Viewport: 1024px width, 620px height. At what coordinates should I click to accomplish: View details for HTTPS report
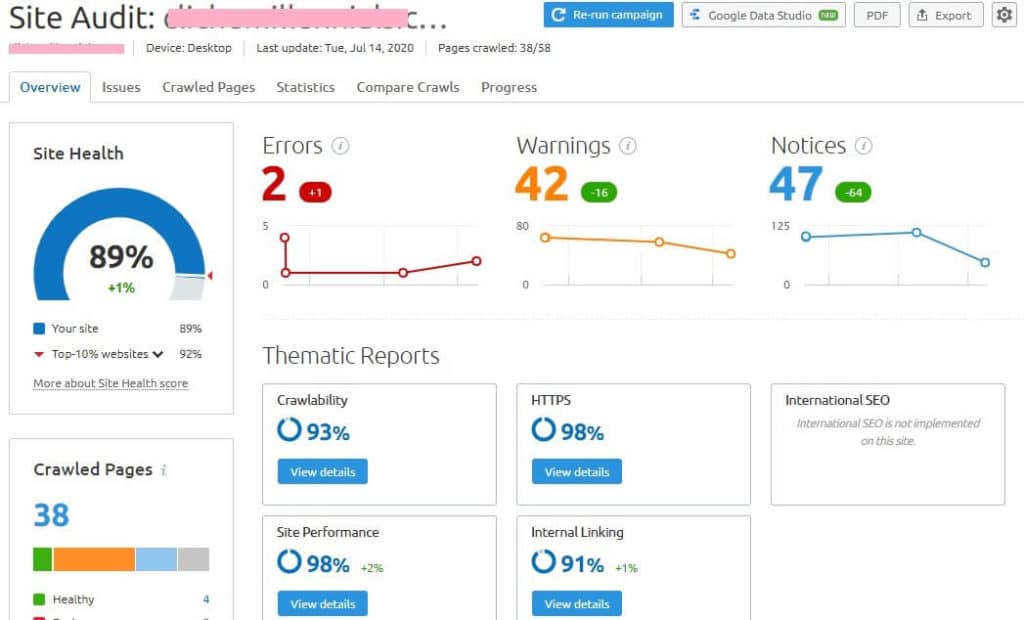577,472
